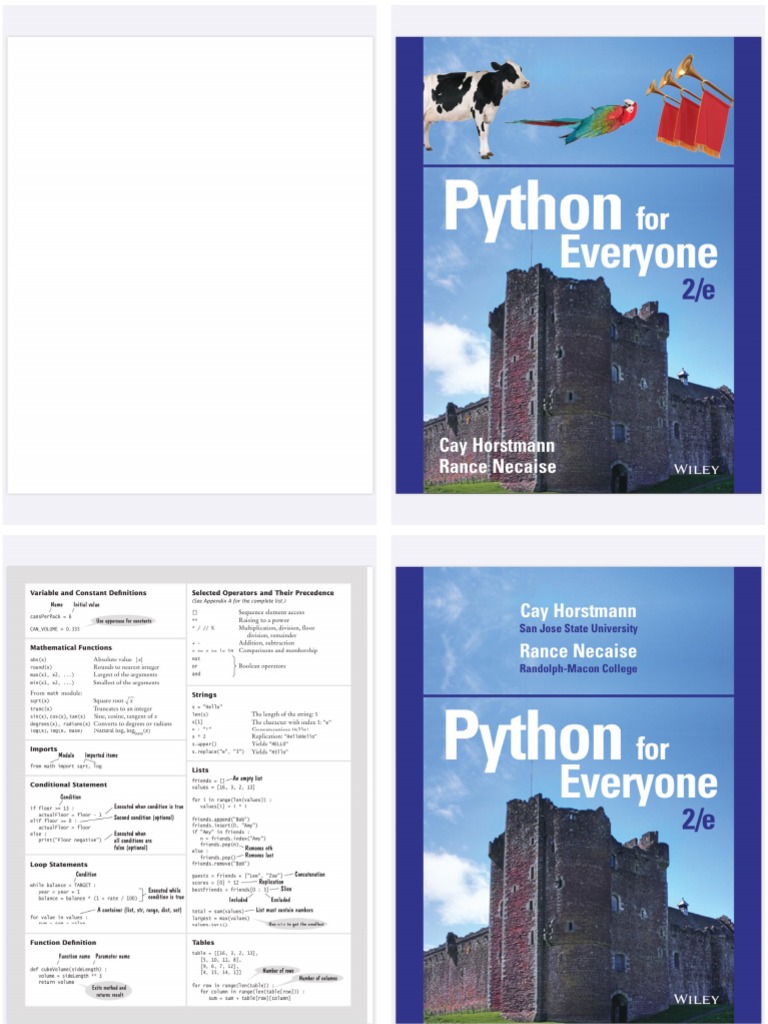Click the "Tables" heading
Screen dimensions: 768x1024
203,942
